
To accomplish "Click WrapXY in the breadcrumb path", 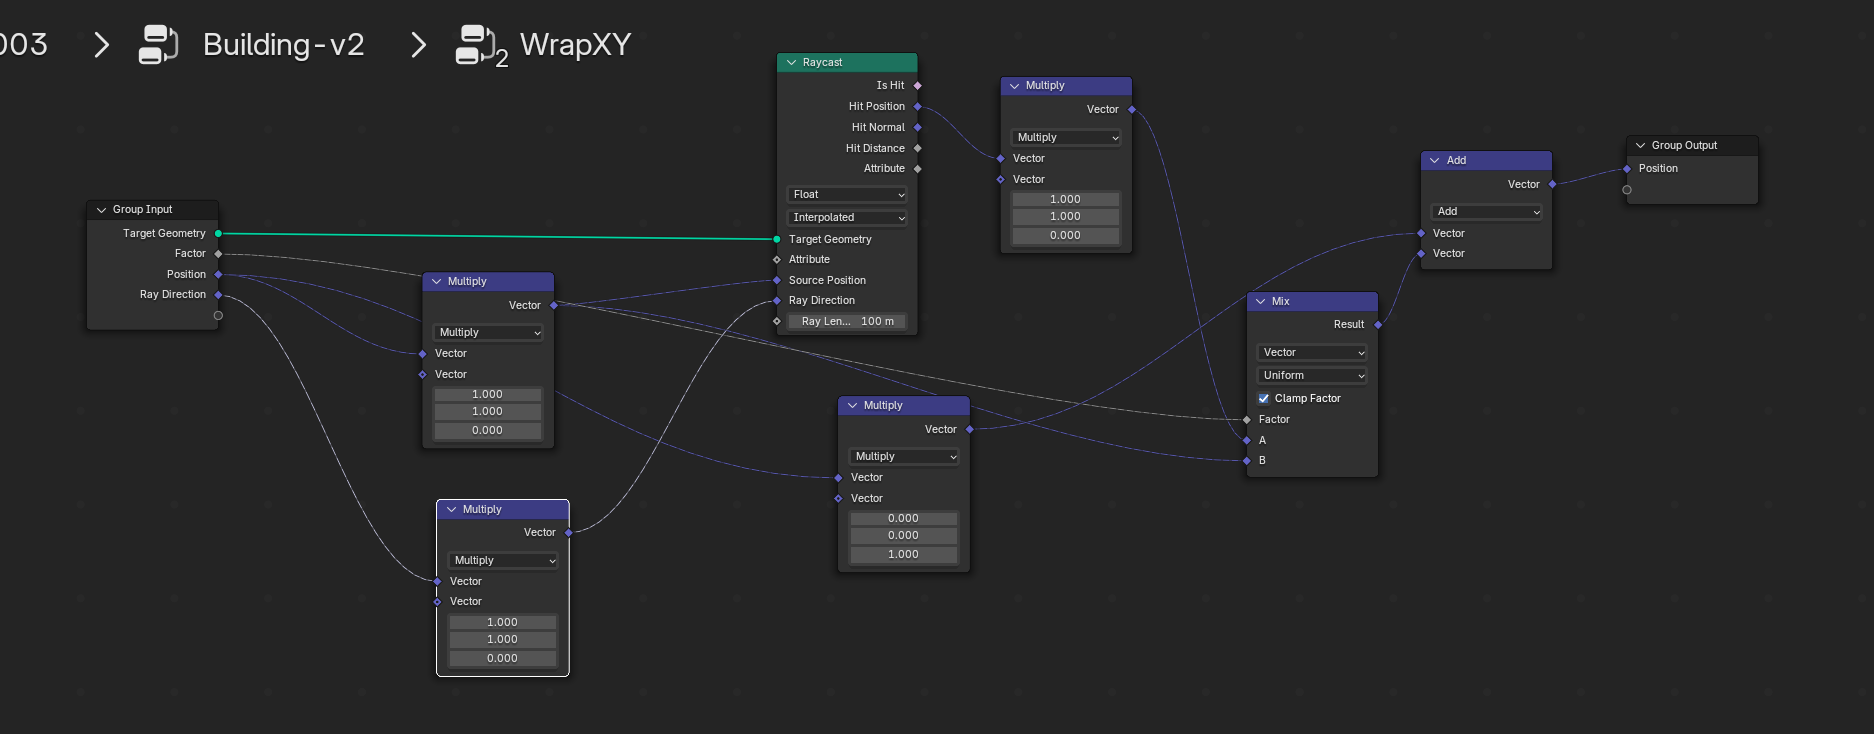I will click(575, 45).
